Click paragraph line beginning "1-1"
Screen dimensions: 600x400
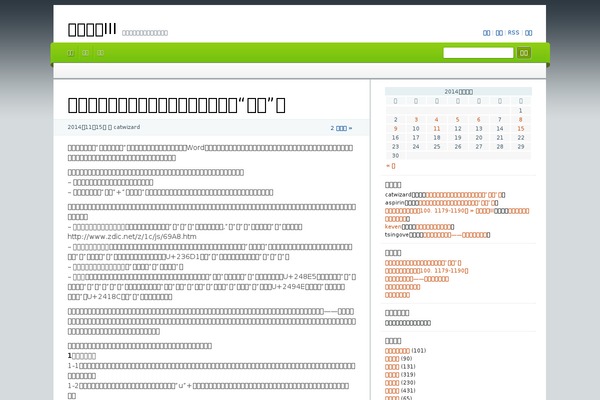tap(211, 371)
